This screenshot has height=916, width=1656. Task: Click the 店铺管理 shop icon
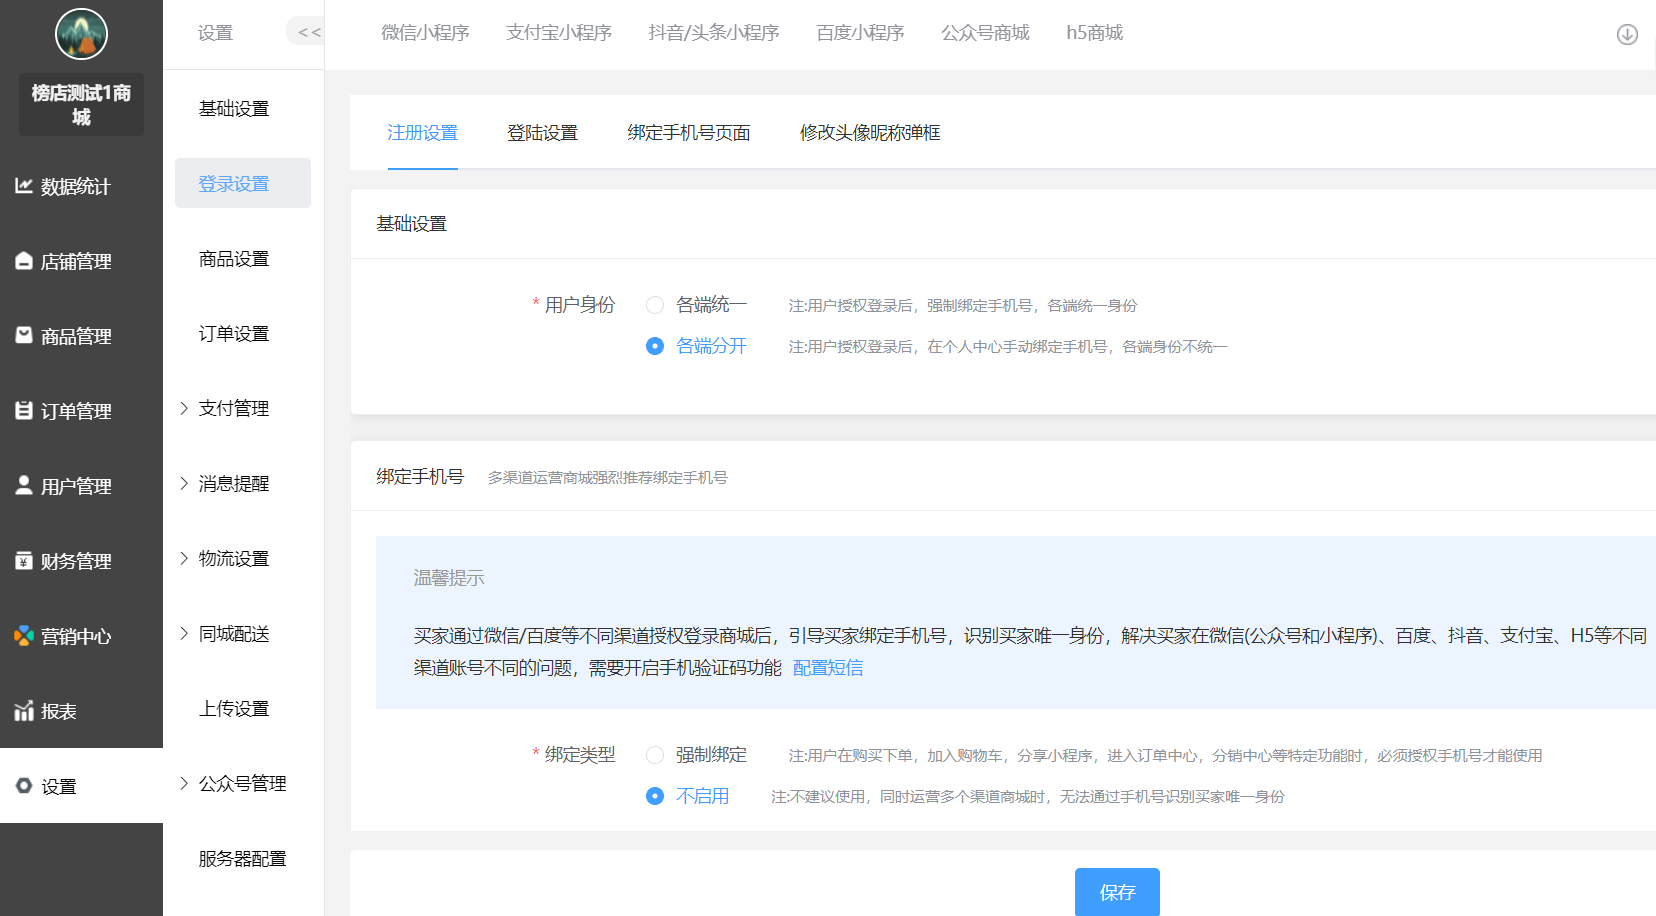pyautogui.click(x=24, y=261)
